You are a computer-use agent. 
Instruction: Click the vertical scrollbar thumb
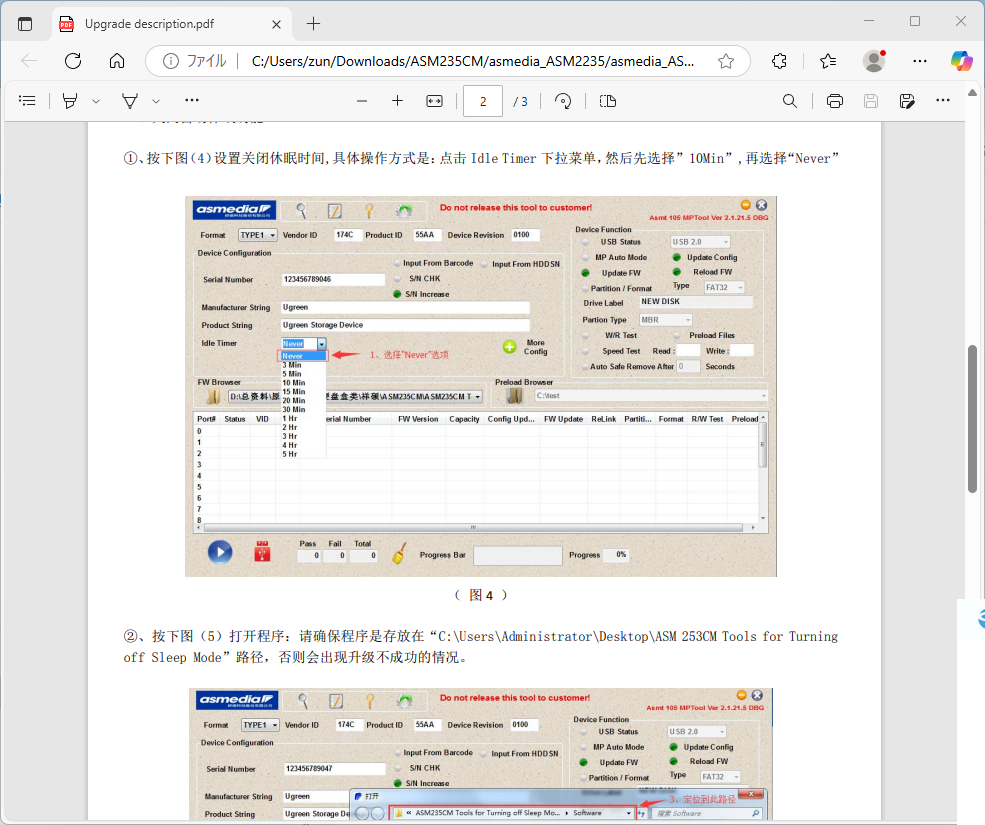click(972, 418)
